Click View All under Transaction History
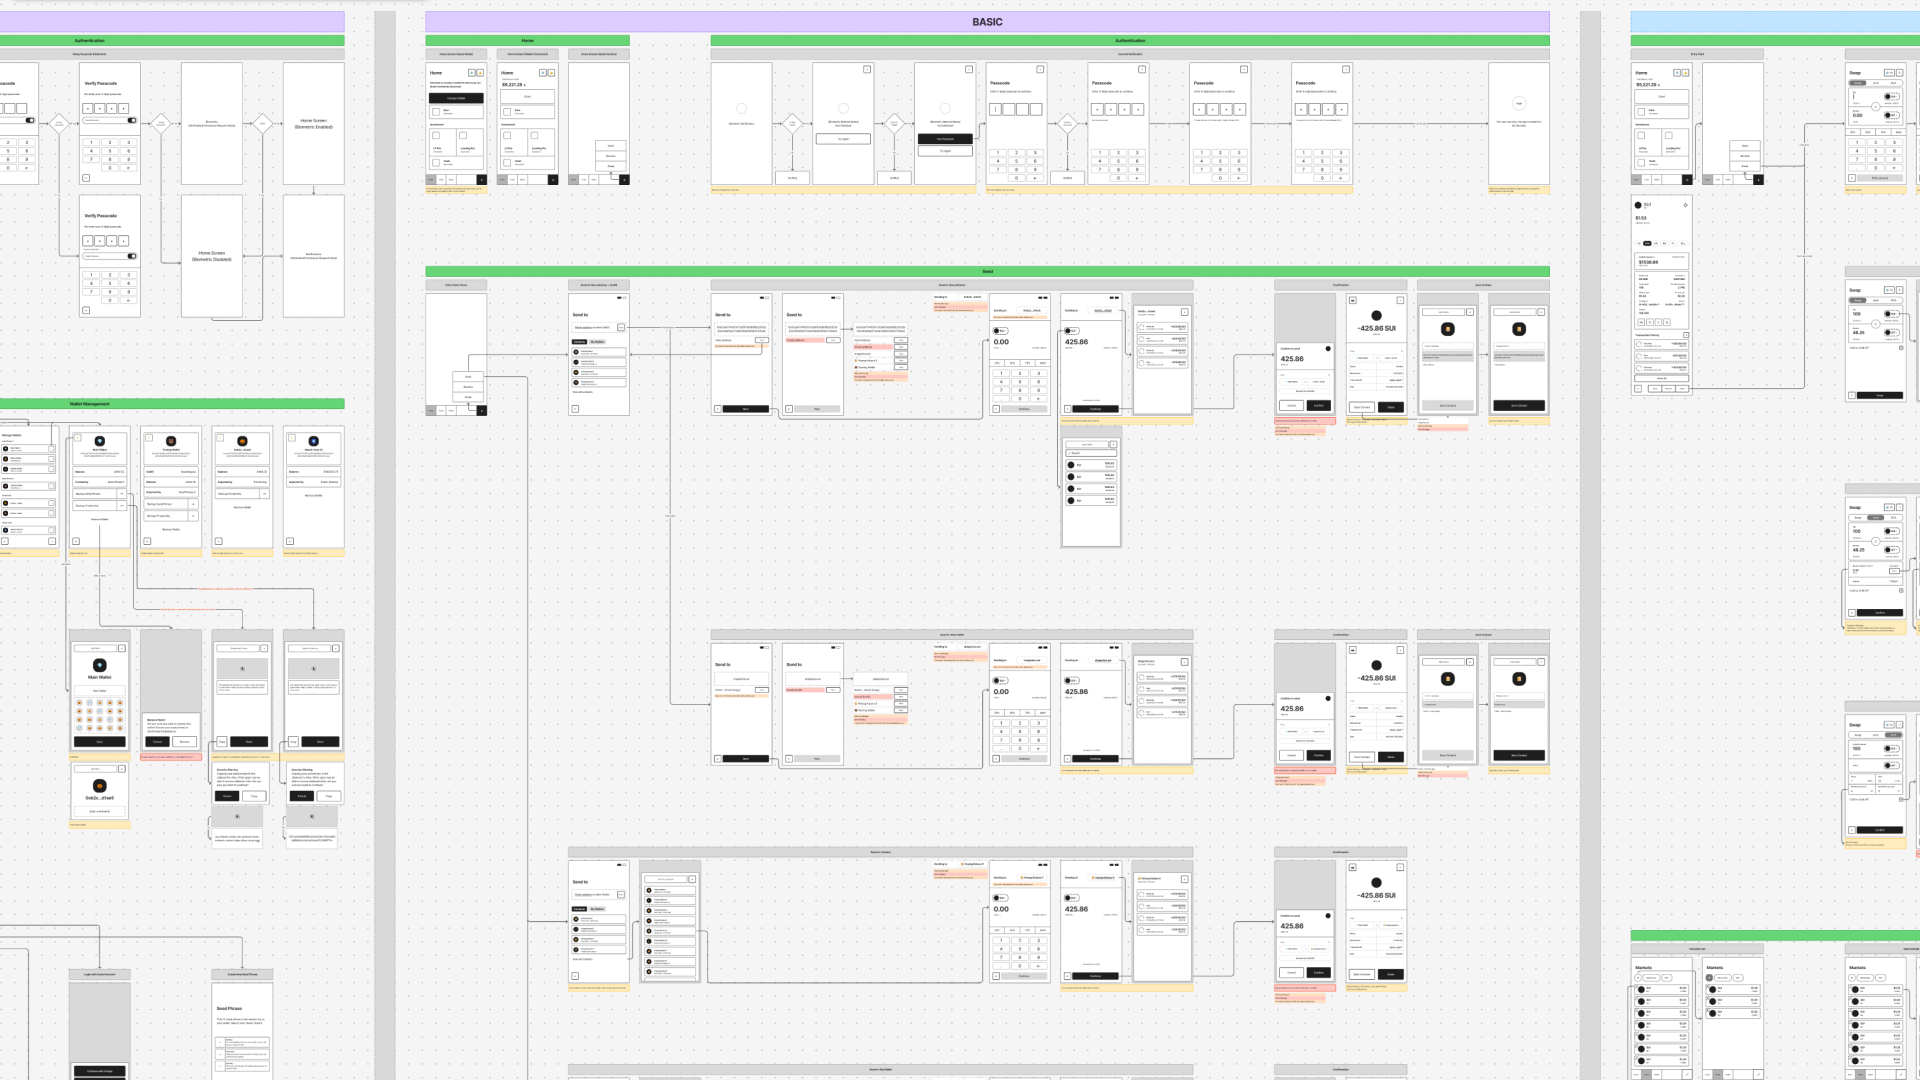The width and height of the screenshot is (1920, 1080). click(x=1661, y=378)
